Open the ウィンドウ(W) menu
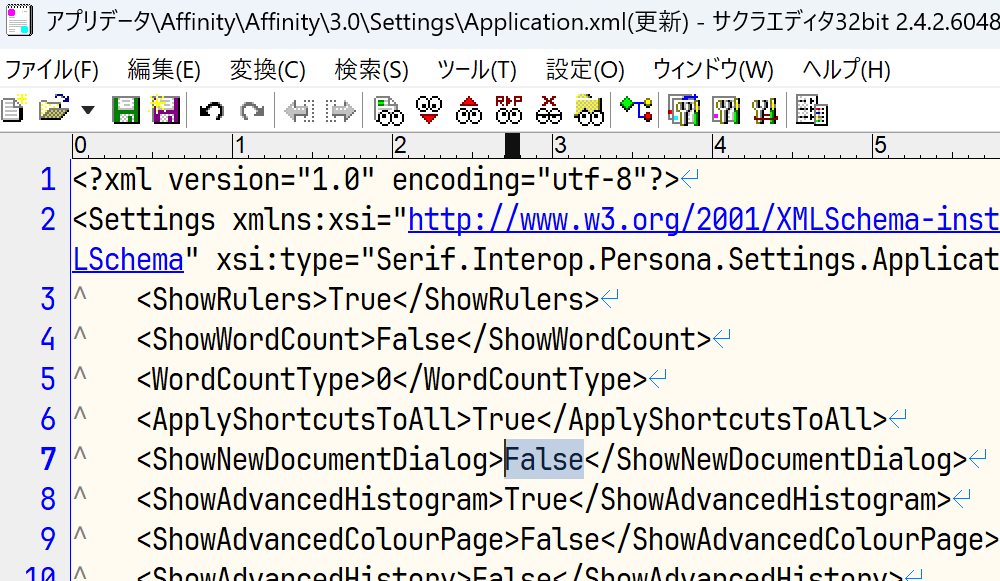Viewport: 1000px width, 581px height. pos(714,69)
